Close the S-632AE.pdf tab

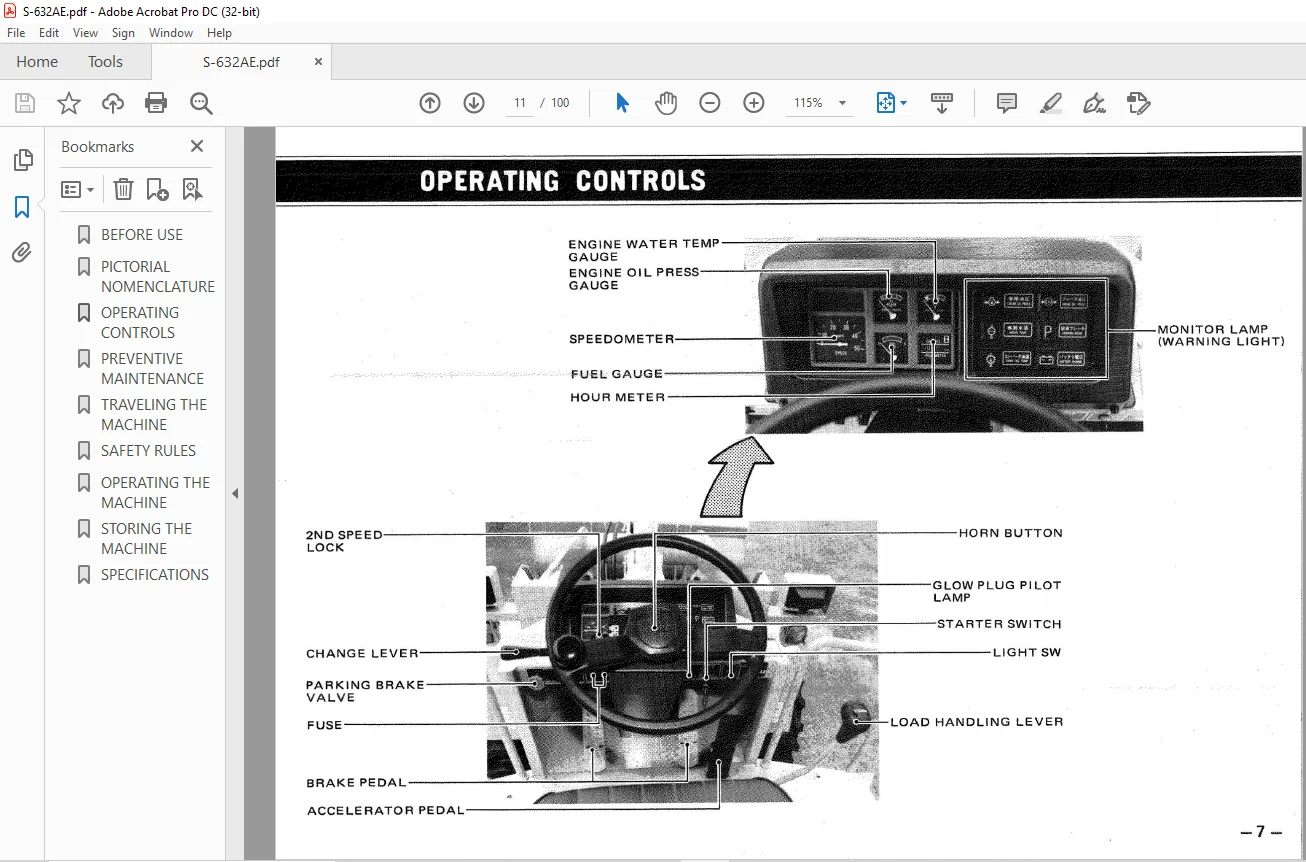[x=318, y=61]
